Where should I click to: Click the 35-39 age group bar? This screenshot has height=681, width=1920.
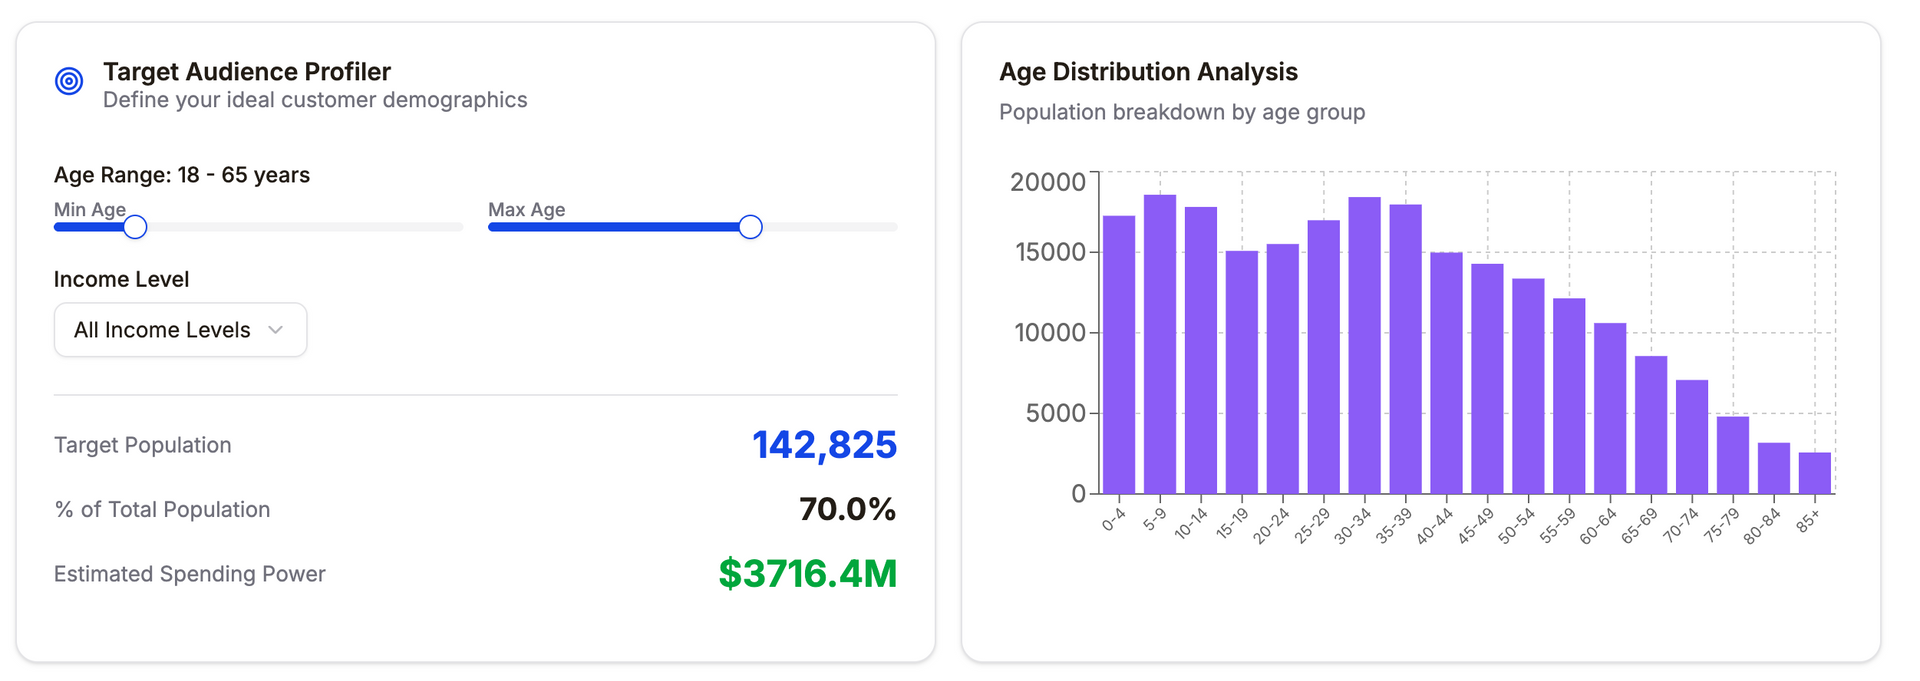click(x=1406, y=349)
